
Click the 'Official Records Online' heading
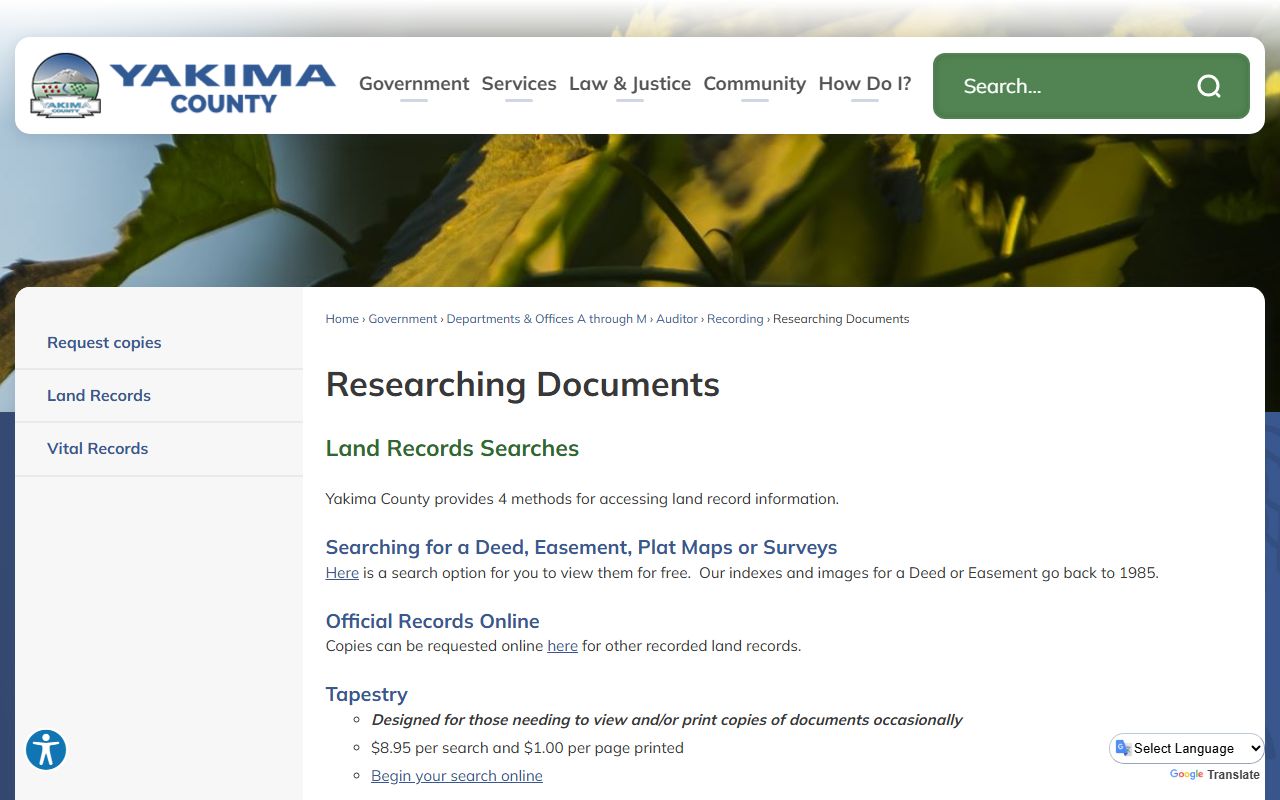[x=433, y=621]
